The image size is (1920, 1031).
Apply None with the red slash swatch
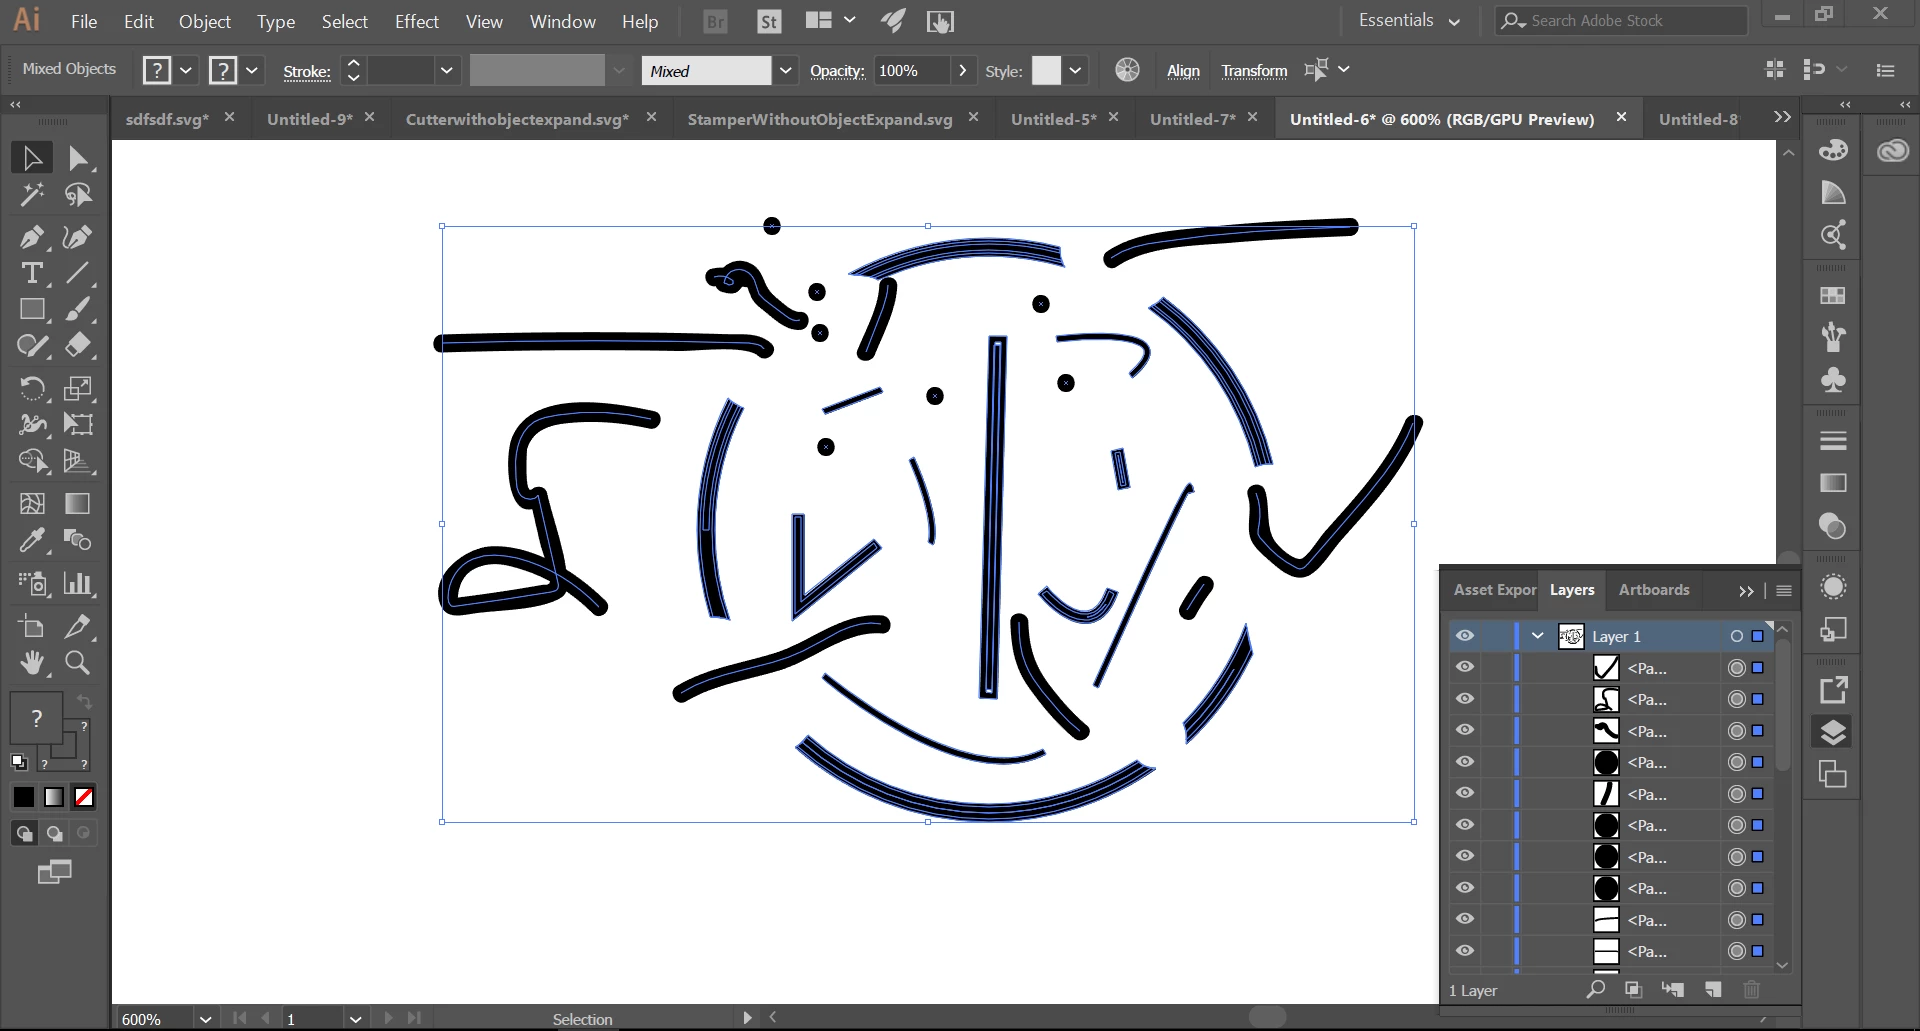click(x=84, y=797)
